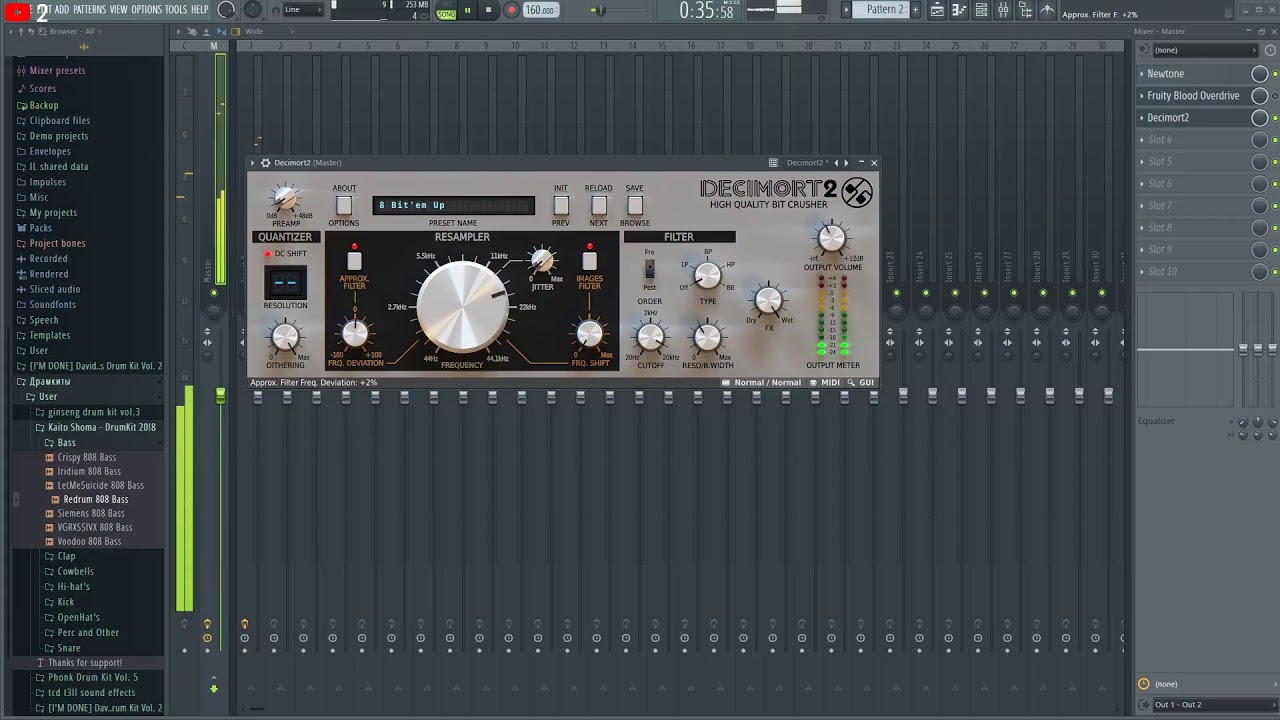
Task: Click the OUTPUT VOLUME knob
Action: pos(832,238)
